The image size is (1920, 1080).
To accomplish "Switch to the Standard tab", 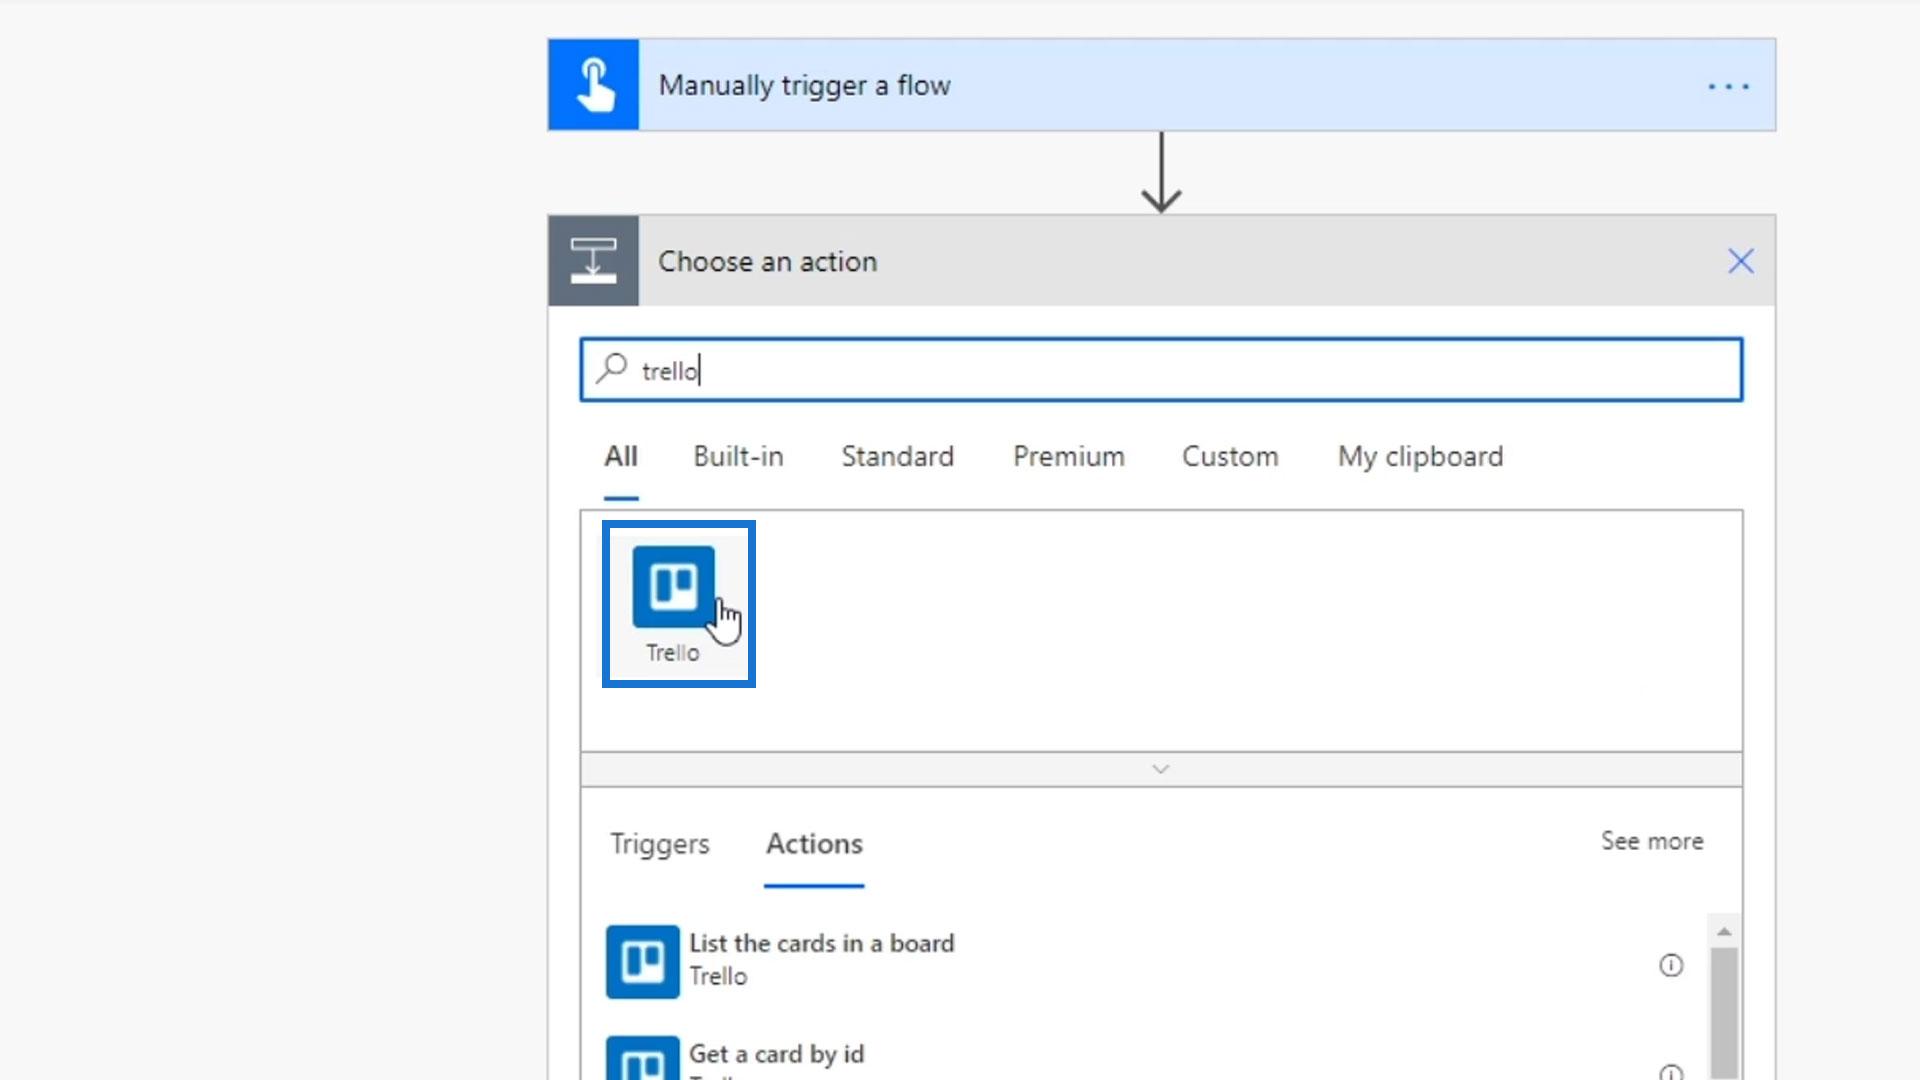I will [897, 457].
